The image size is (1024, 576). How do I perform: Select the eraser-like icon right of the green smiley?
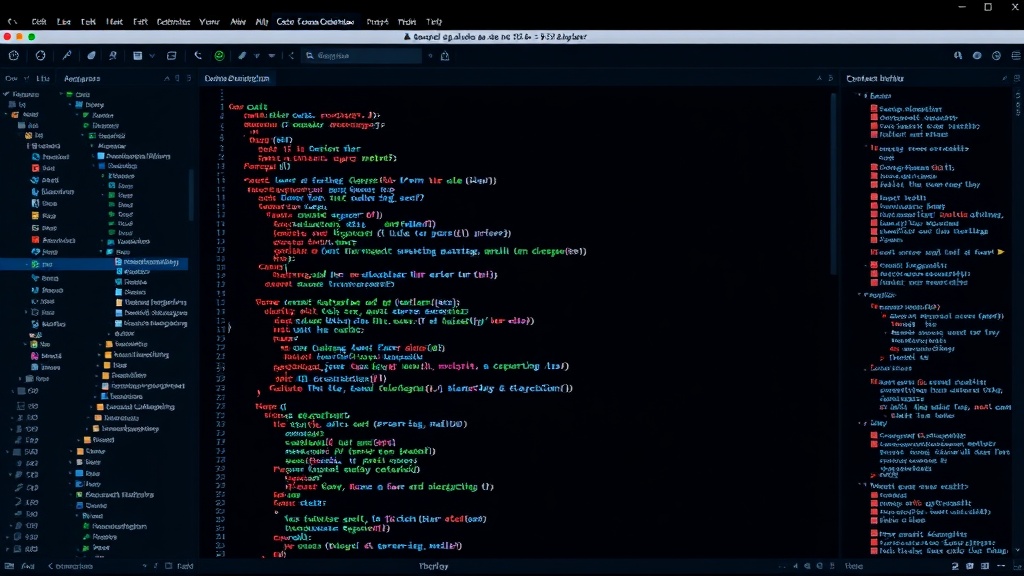(x=242, y=56)
